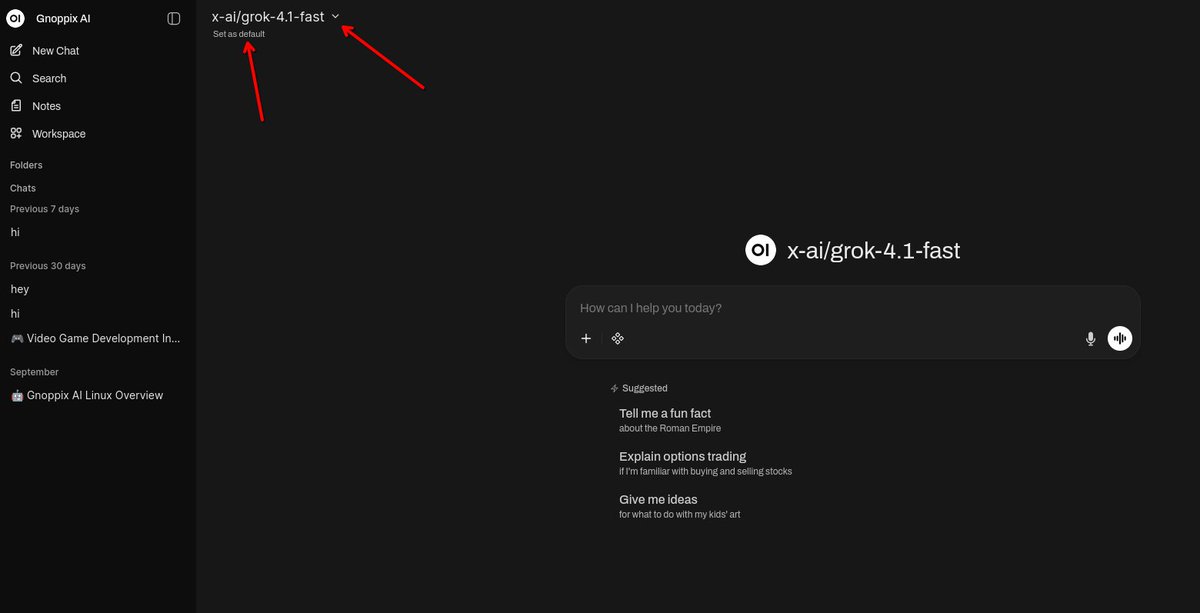Select the Tell me a fun fact suggestion
1200x613 pixels.
point(664,413)
